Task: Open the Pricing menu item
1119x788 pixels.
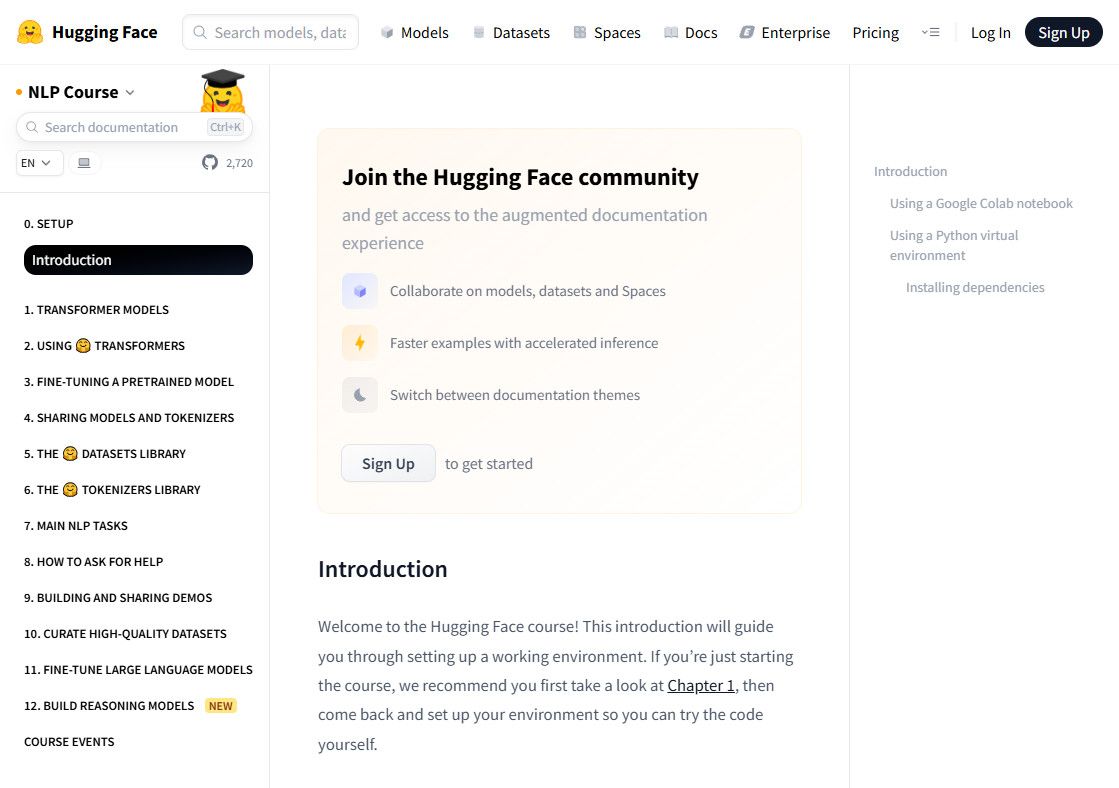Action: click(875, 33)
